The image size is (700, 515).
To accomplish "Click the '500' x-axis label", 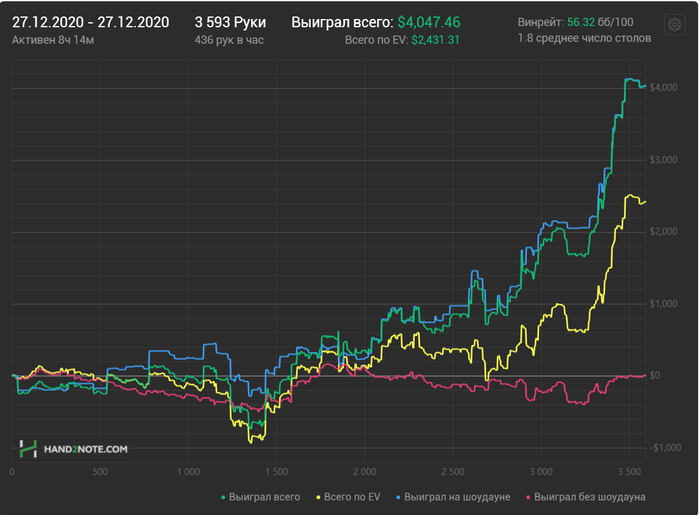I will (100, 472).
